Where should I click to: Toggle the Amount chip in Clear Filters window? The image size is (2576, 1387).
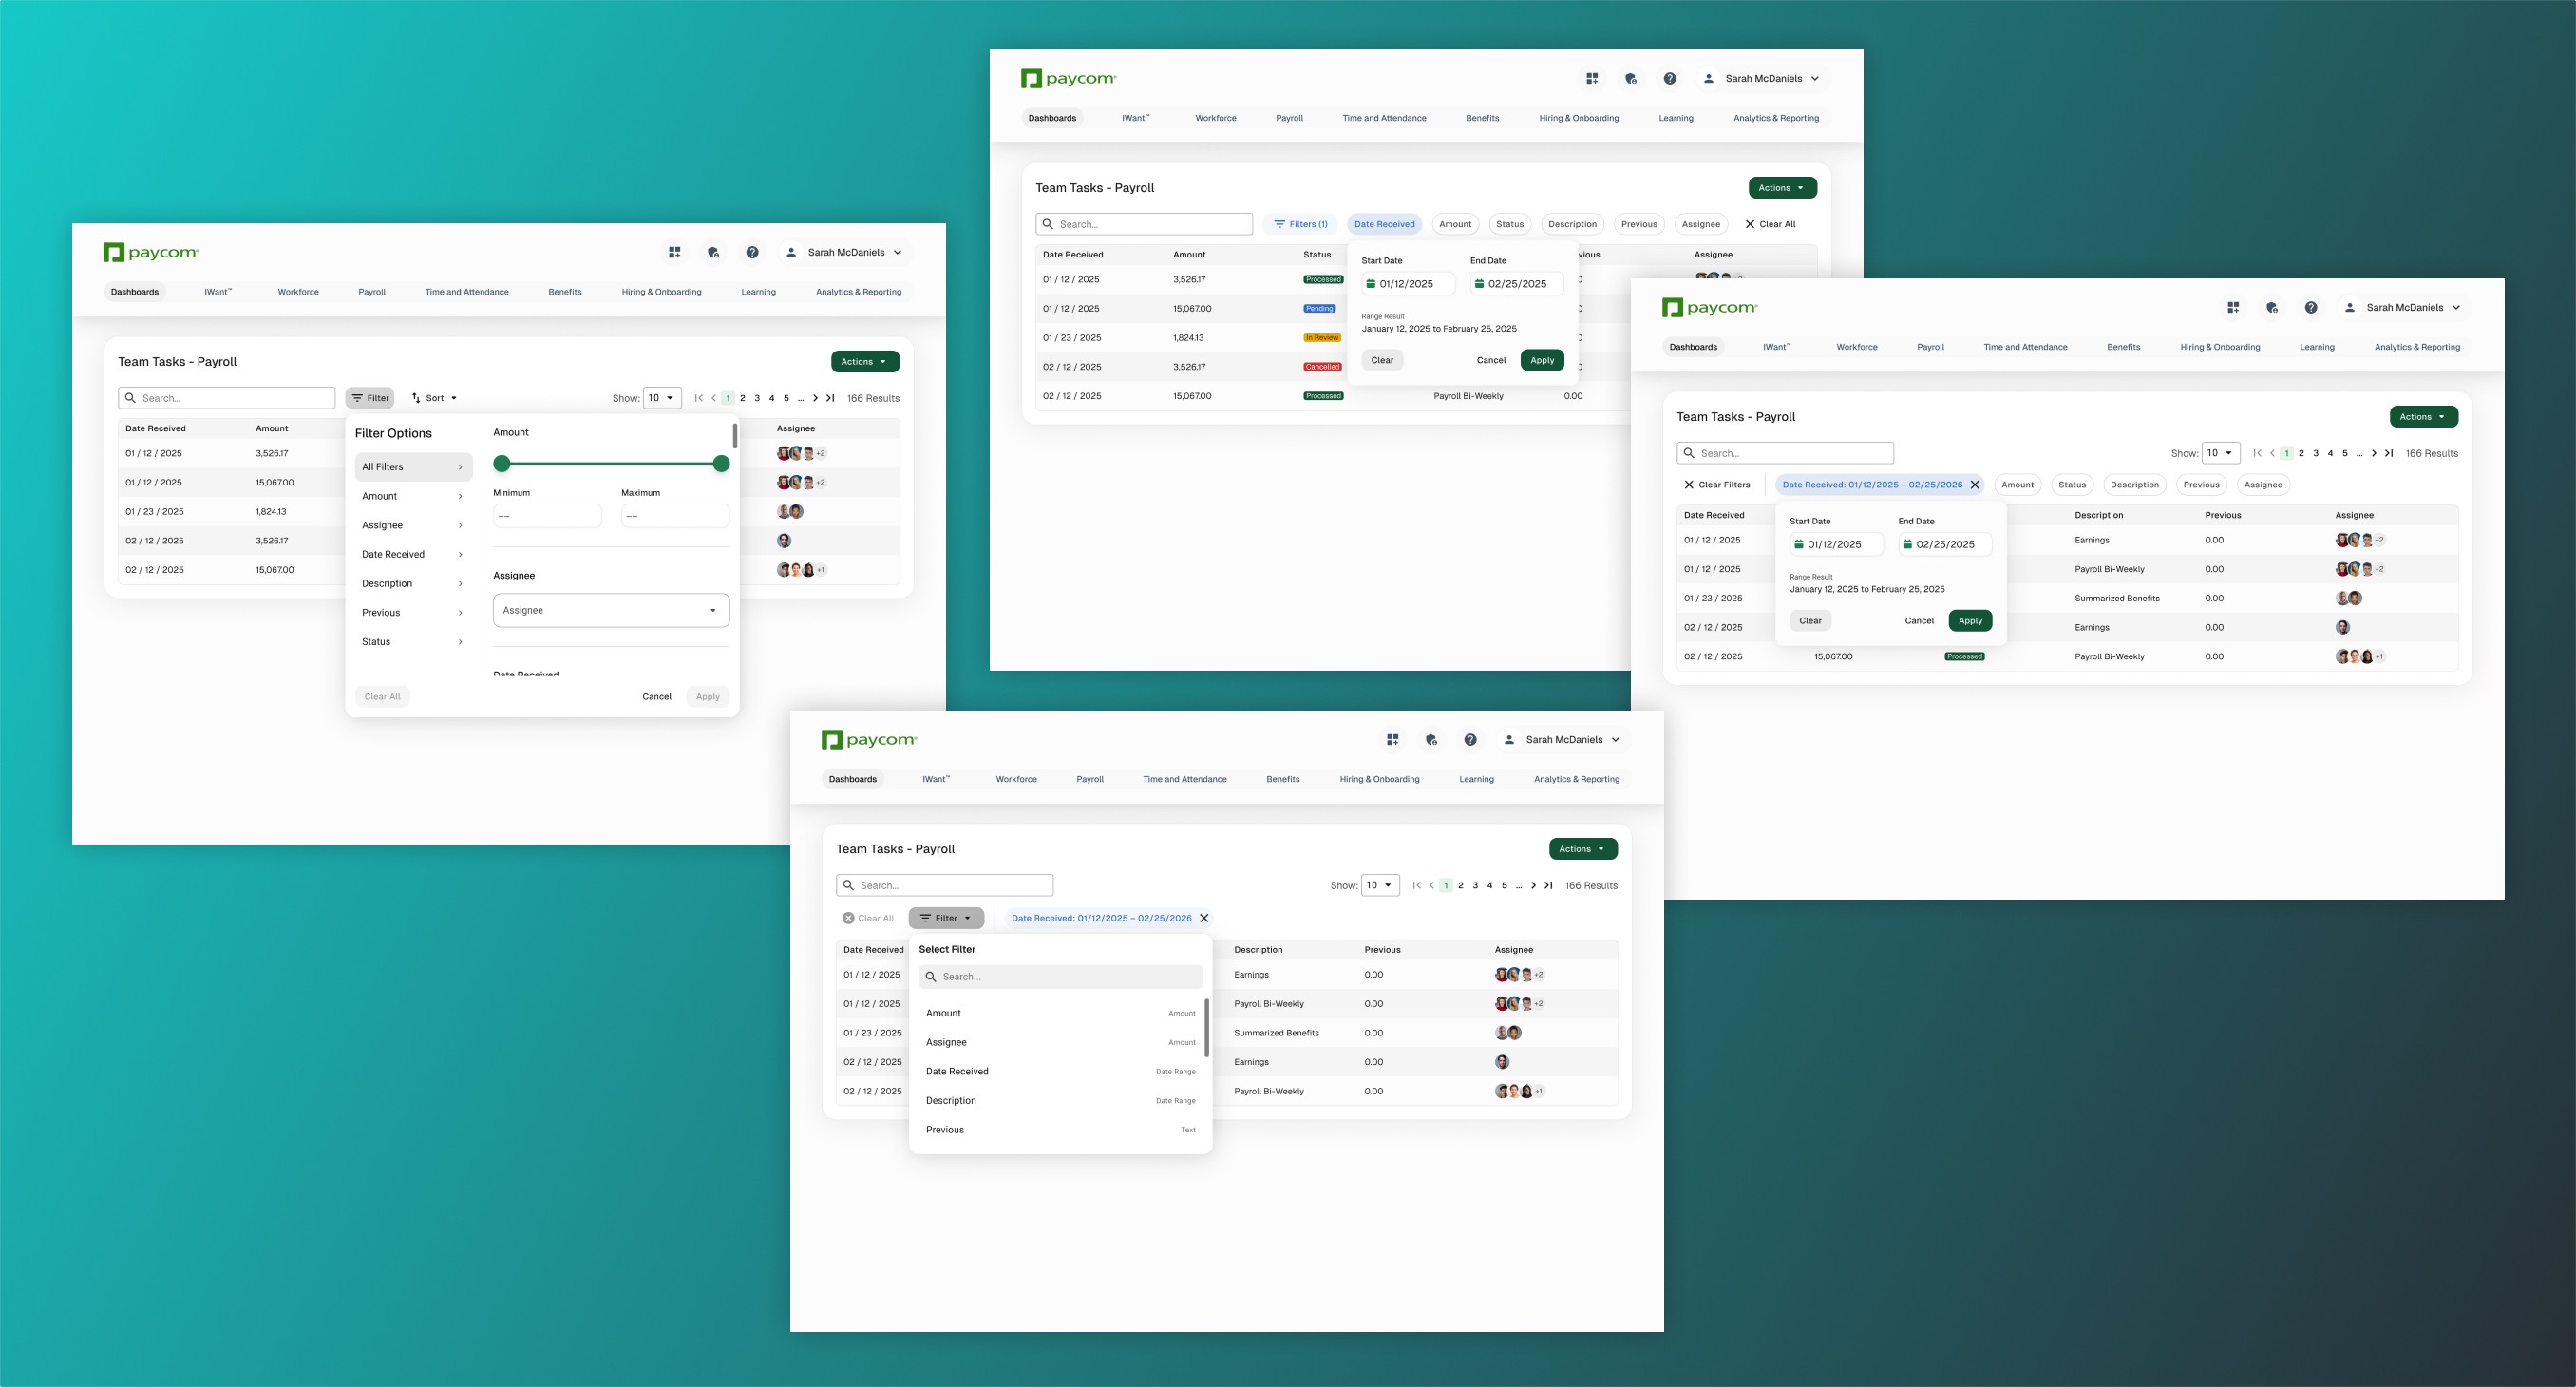pyautogui.click(x=2017, y=485)
